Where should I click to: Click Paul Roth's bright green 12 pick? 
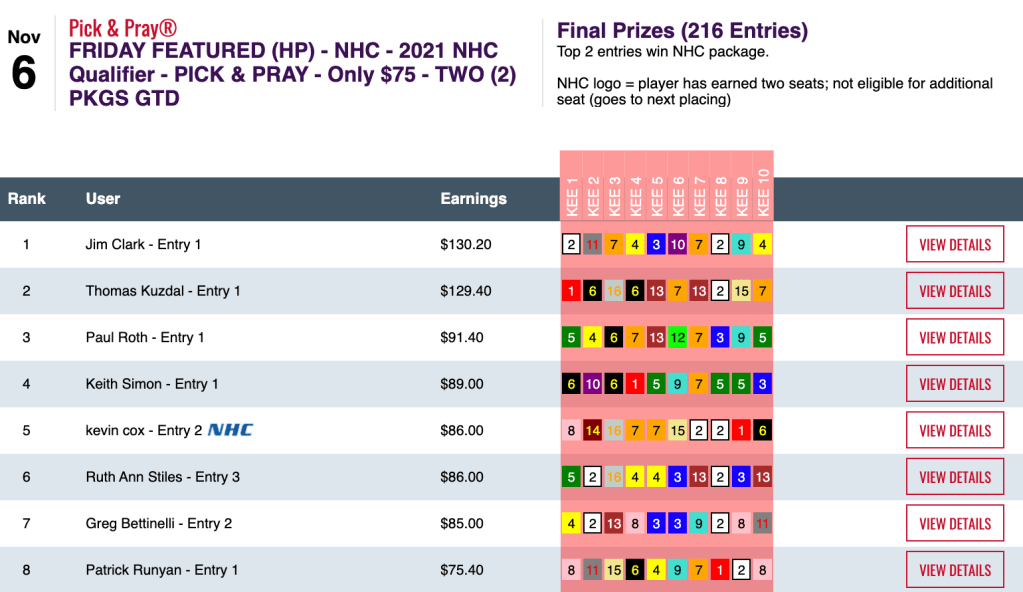coord(678,338)
